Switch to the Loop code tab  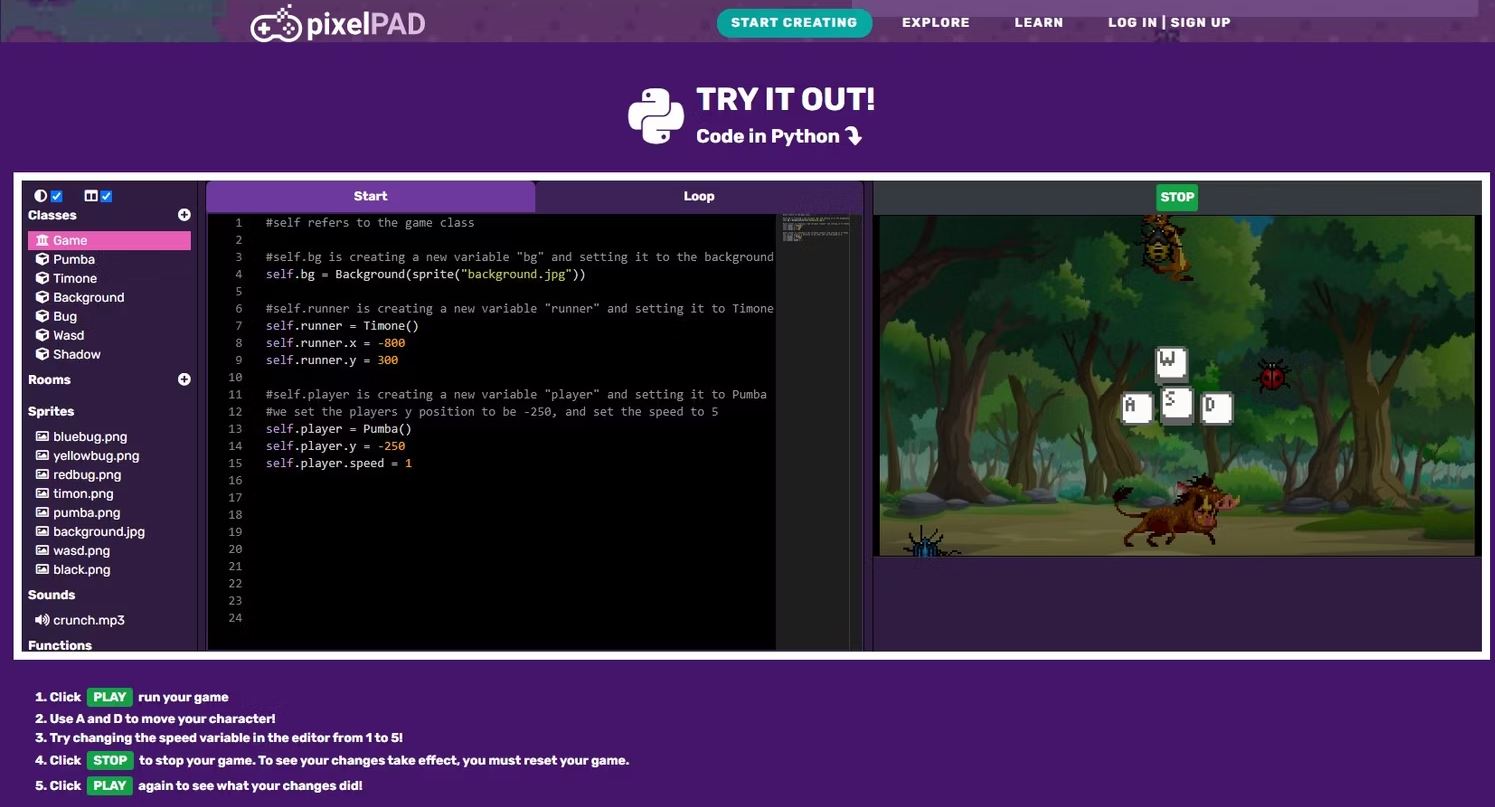[699, 196]
